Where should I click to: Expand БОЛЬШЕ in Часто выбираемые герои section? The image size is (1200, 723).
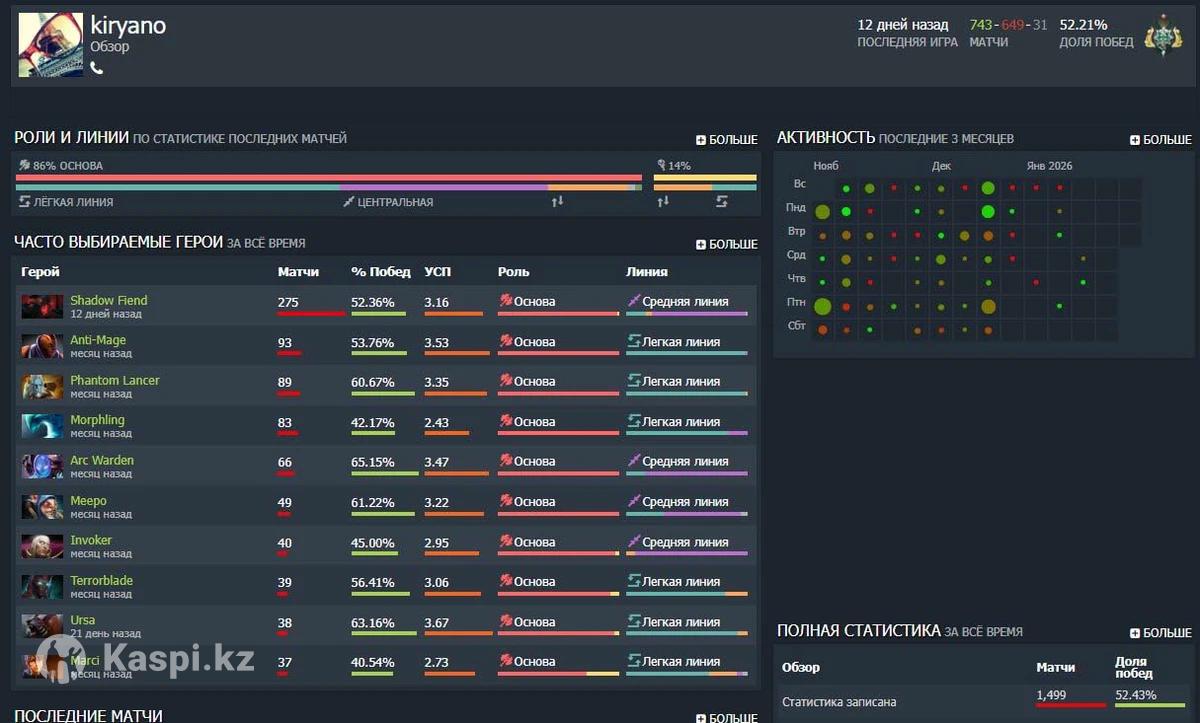(x=727, y=244)
